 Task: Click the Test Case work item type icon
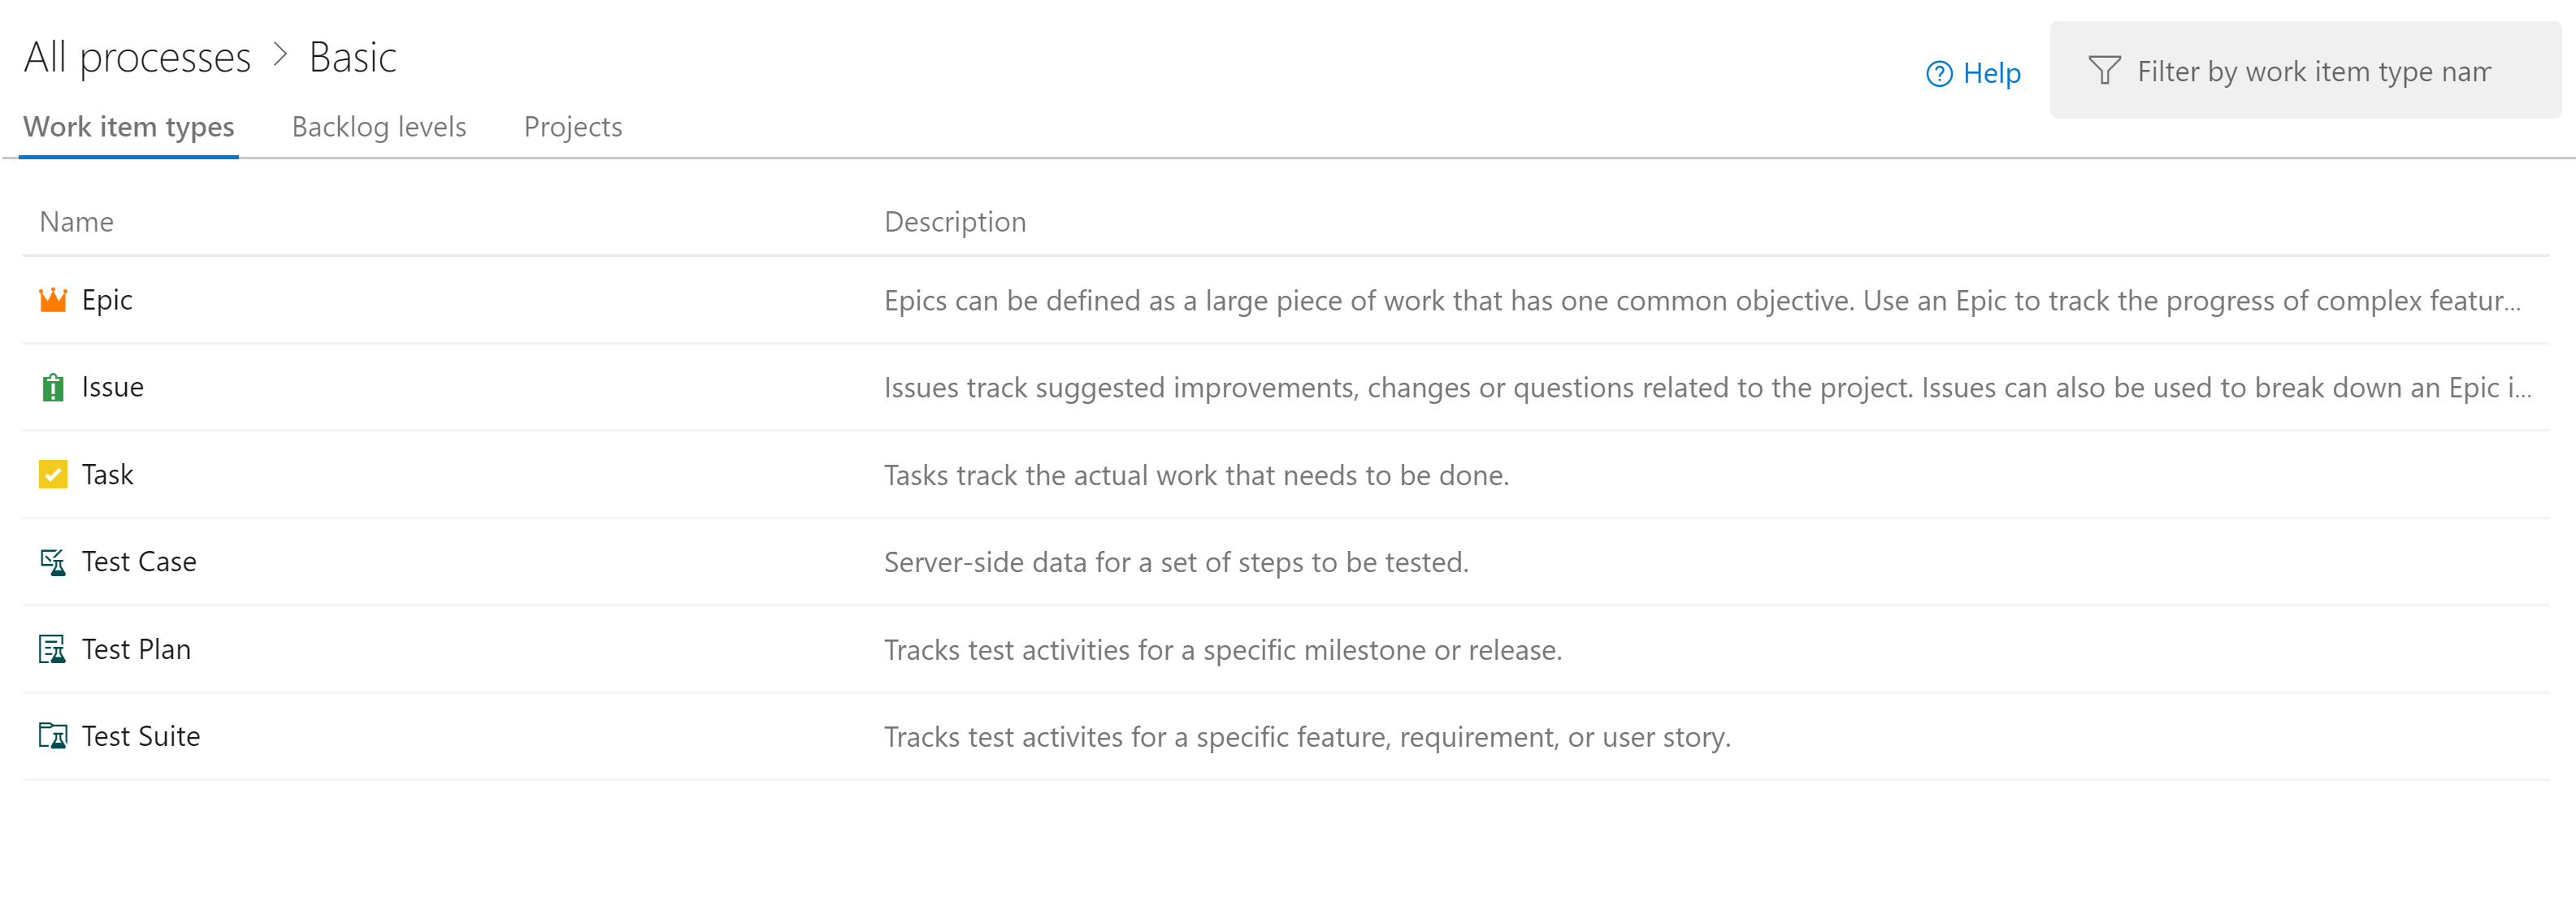point(48,560)
